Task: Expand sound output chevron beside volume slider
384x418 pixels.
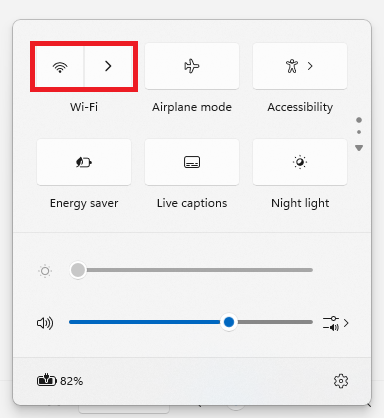Action: pos(346,323)
